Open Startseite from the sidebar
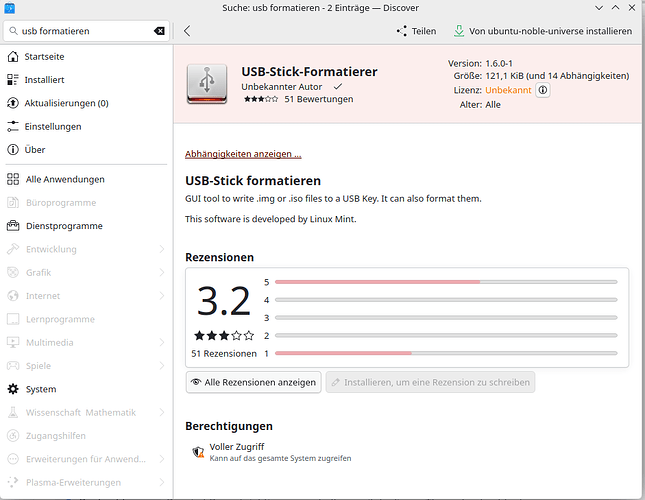645x500 pixels. [47, 57]
